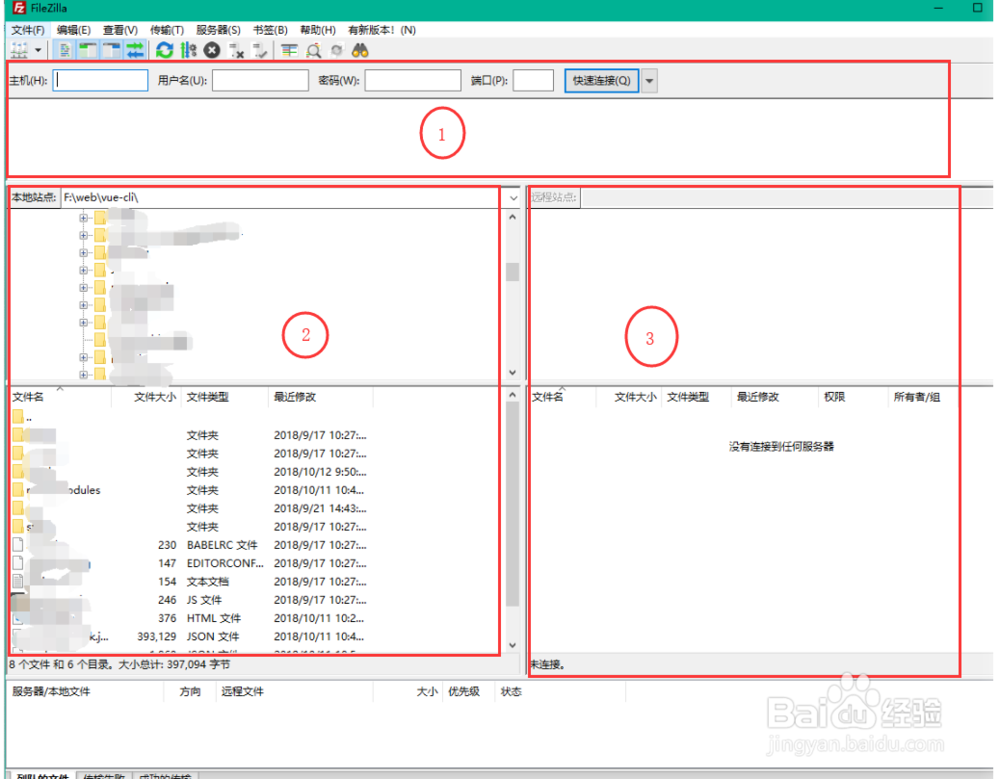This screenshot has width=1000, height=779.
Task: Open the 本地站点 path dropdown arrow
Action: click(513, 198)
